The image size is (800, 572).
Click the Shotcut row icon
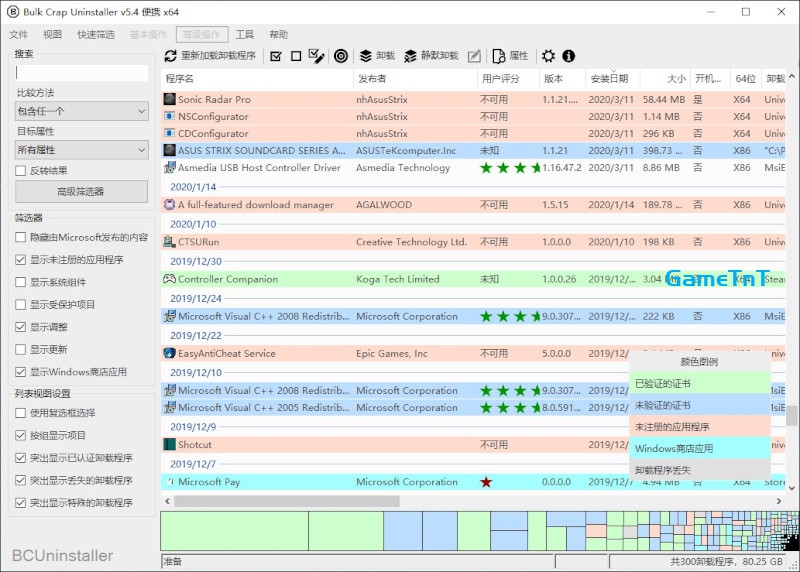(169, 444)
